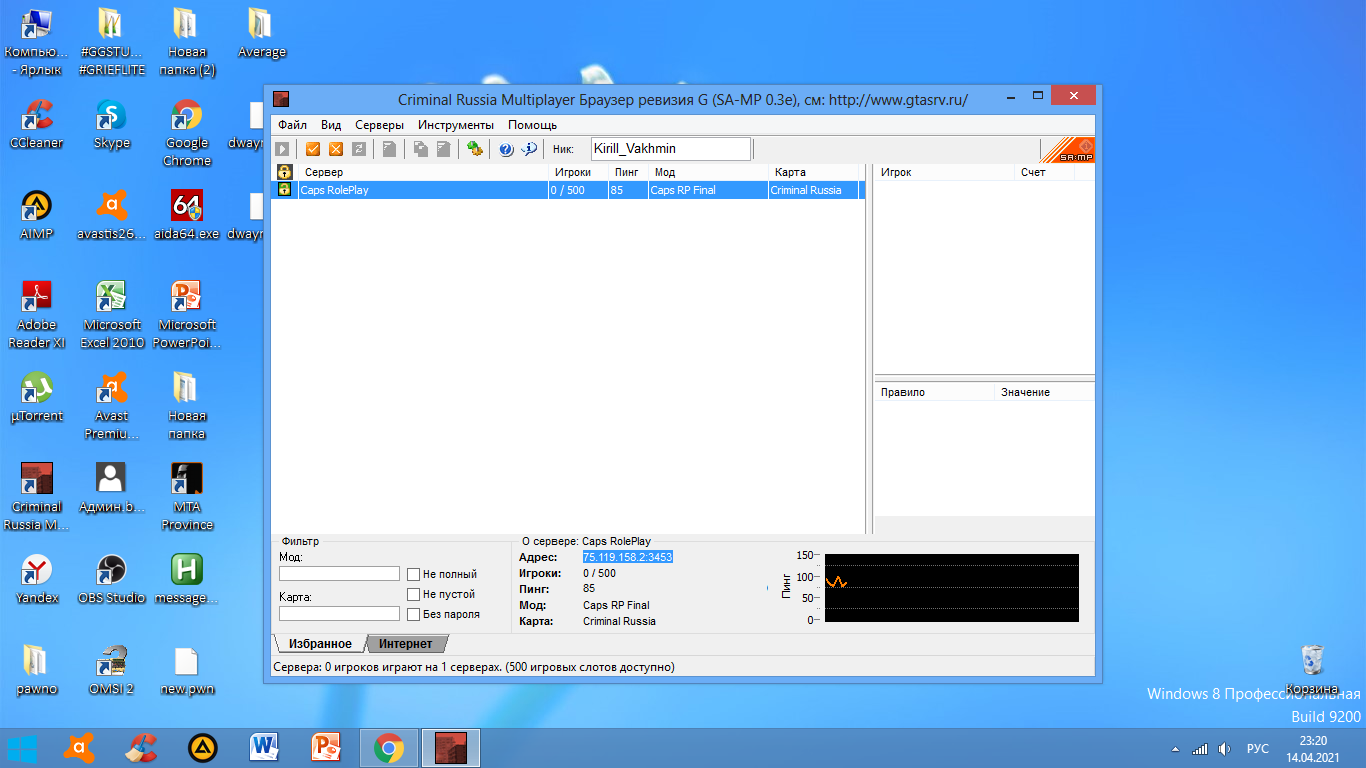This screenshot has height=768, width=1366.
Task: Click the Значение column header
Action: pyautogui.click(x=1044, y=392)
